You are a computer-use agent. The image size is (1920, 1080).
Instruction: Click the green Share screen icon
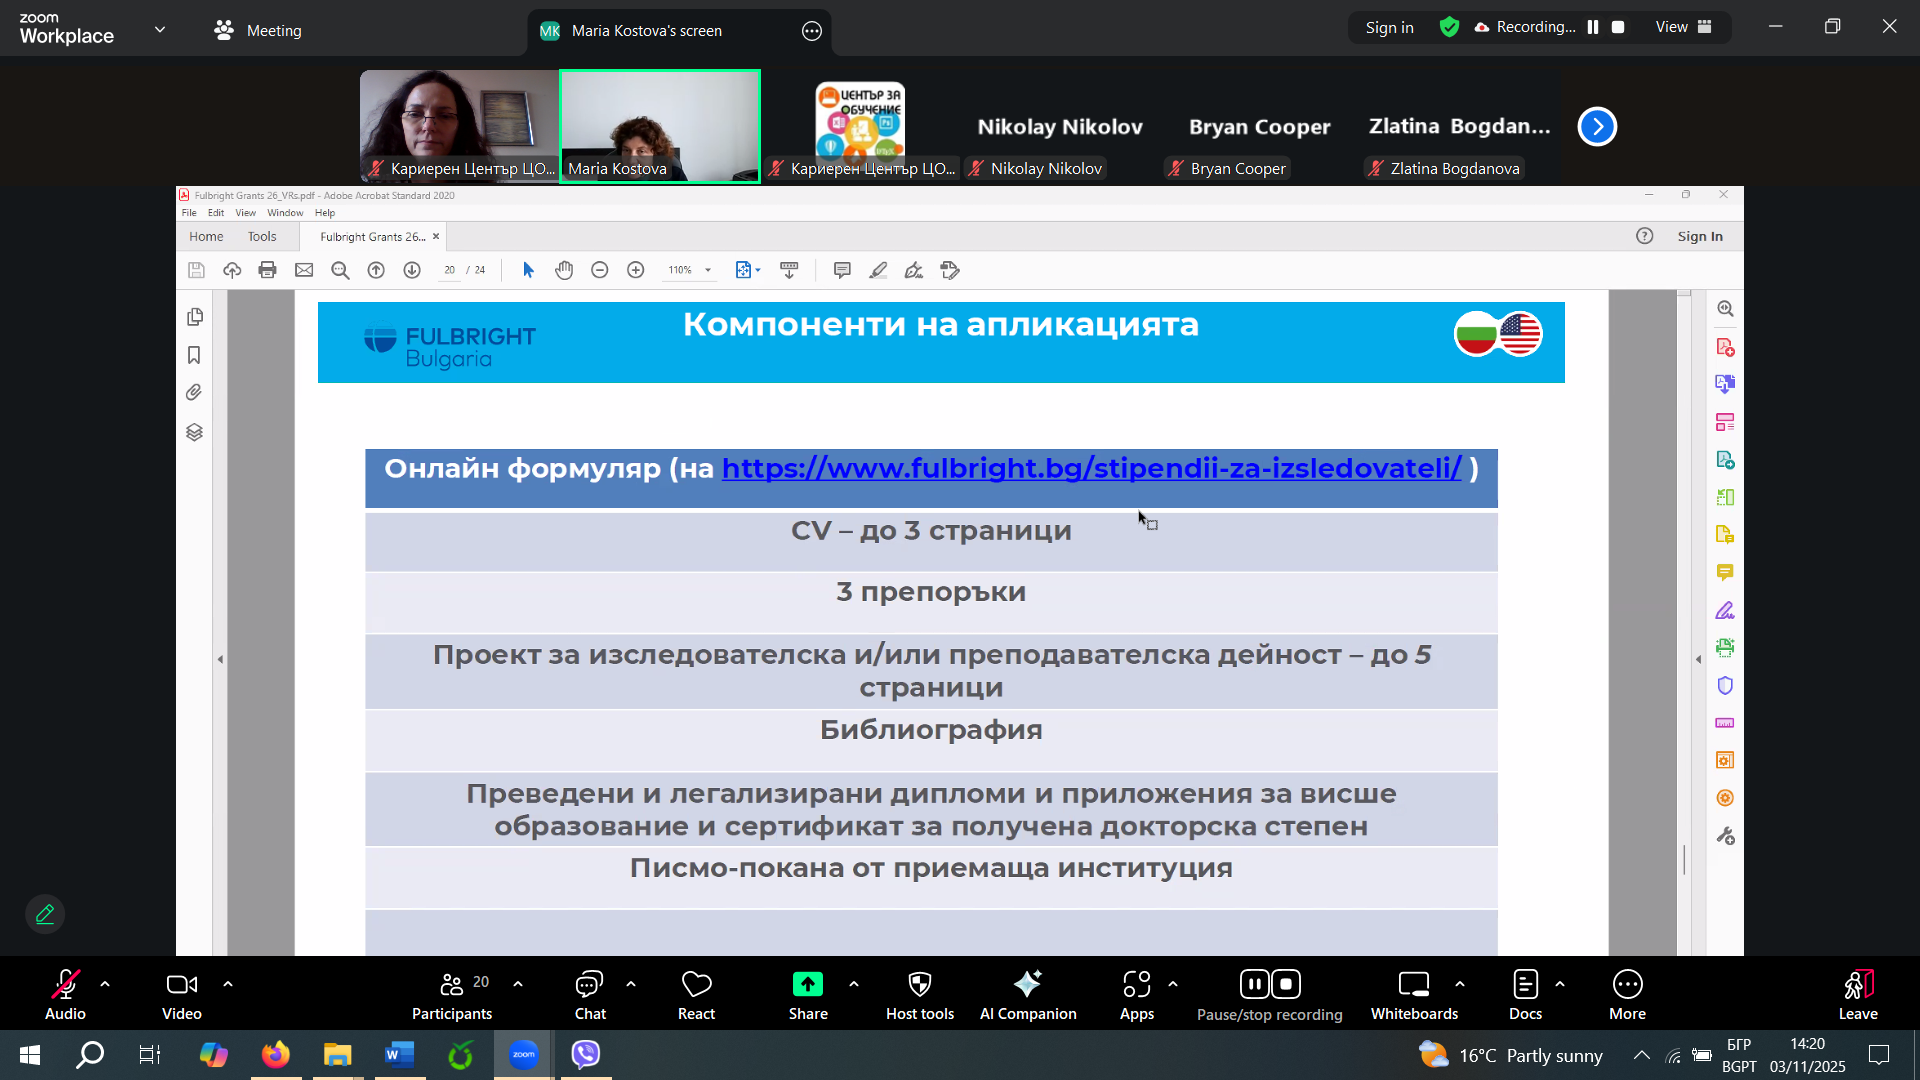[807, 984]
